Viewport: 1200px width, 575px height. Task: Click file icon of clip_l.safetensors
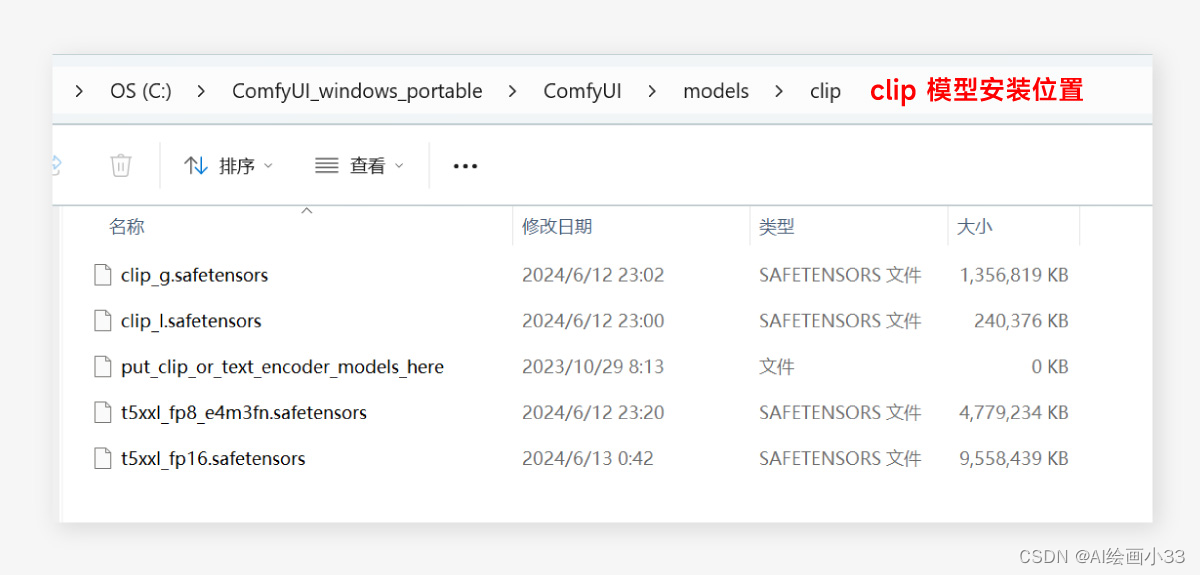[x=102, y=321]
